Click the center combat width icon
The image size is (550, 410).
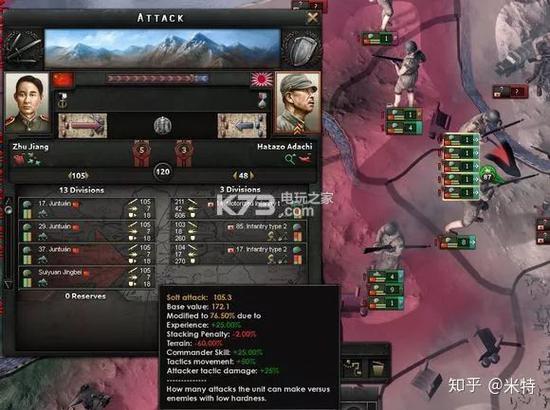click(163, 126)
